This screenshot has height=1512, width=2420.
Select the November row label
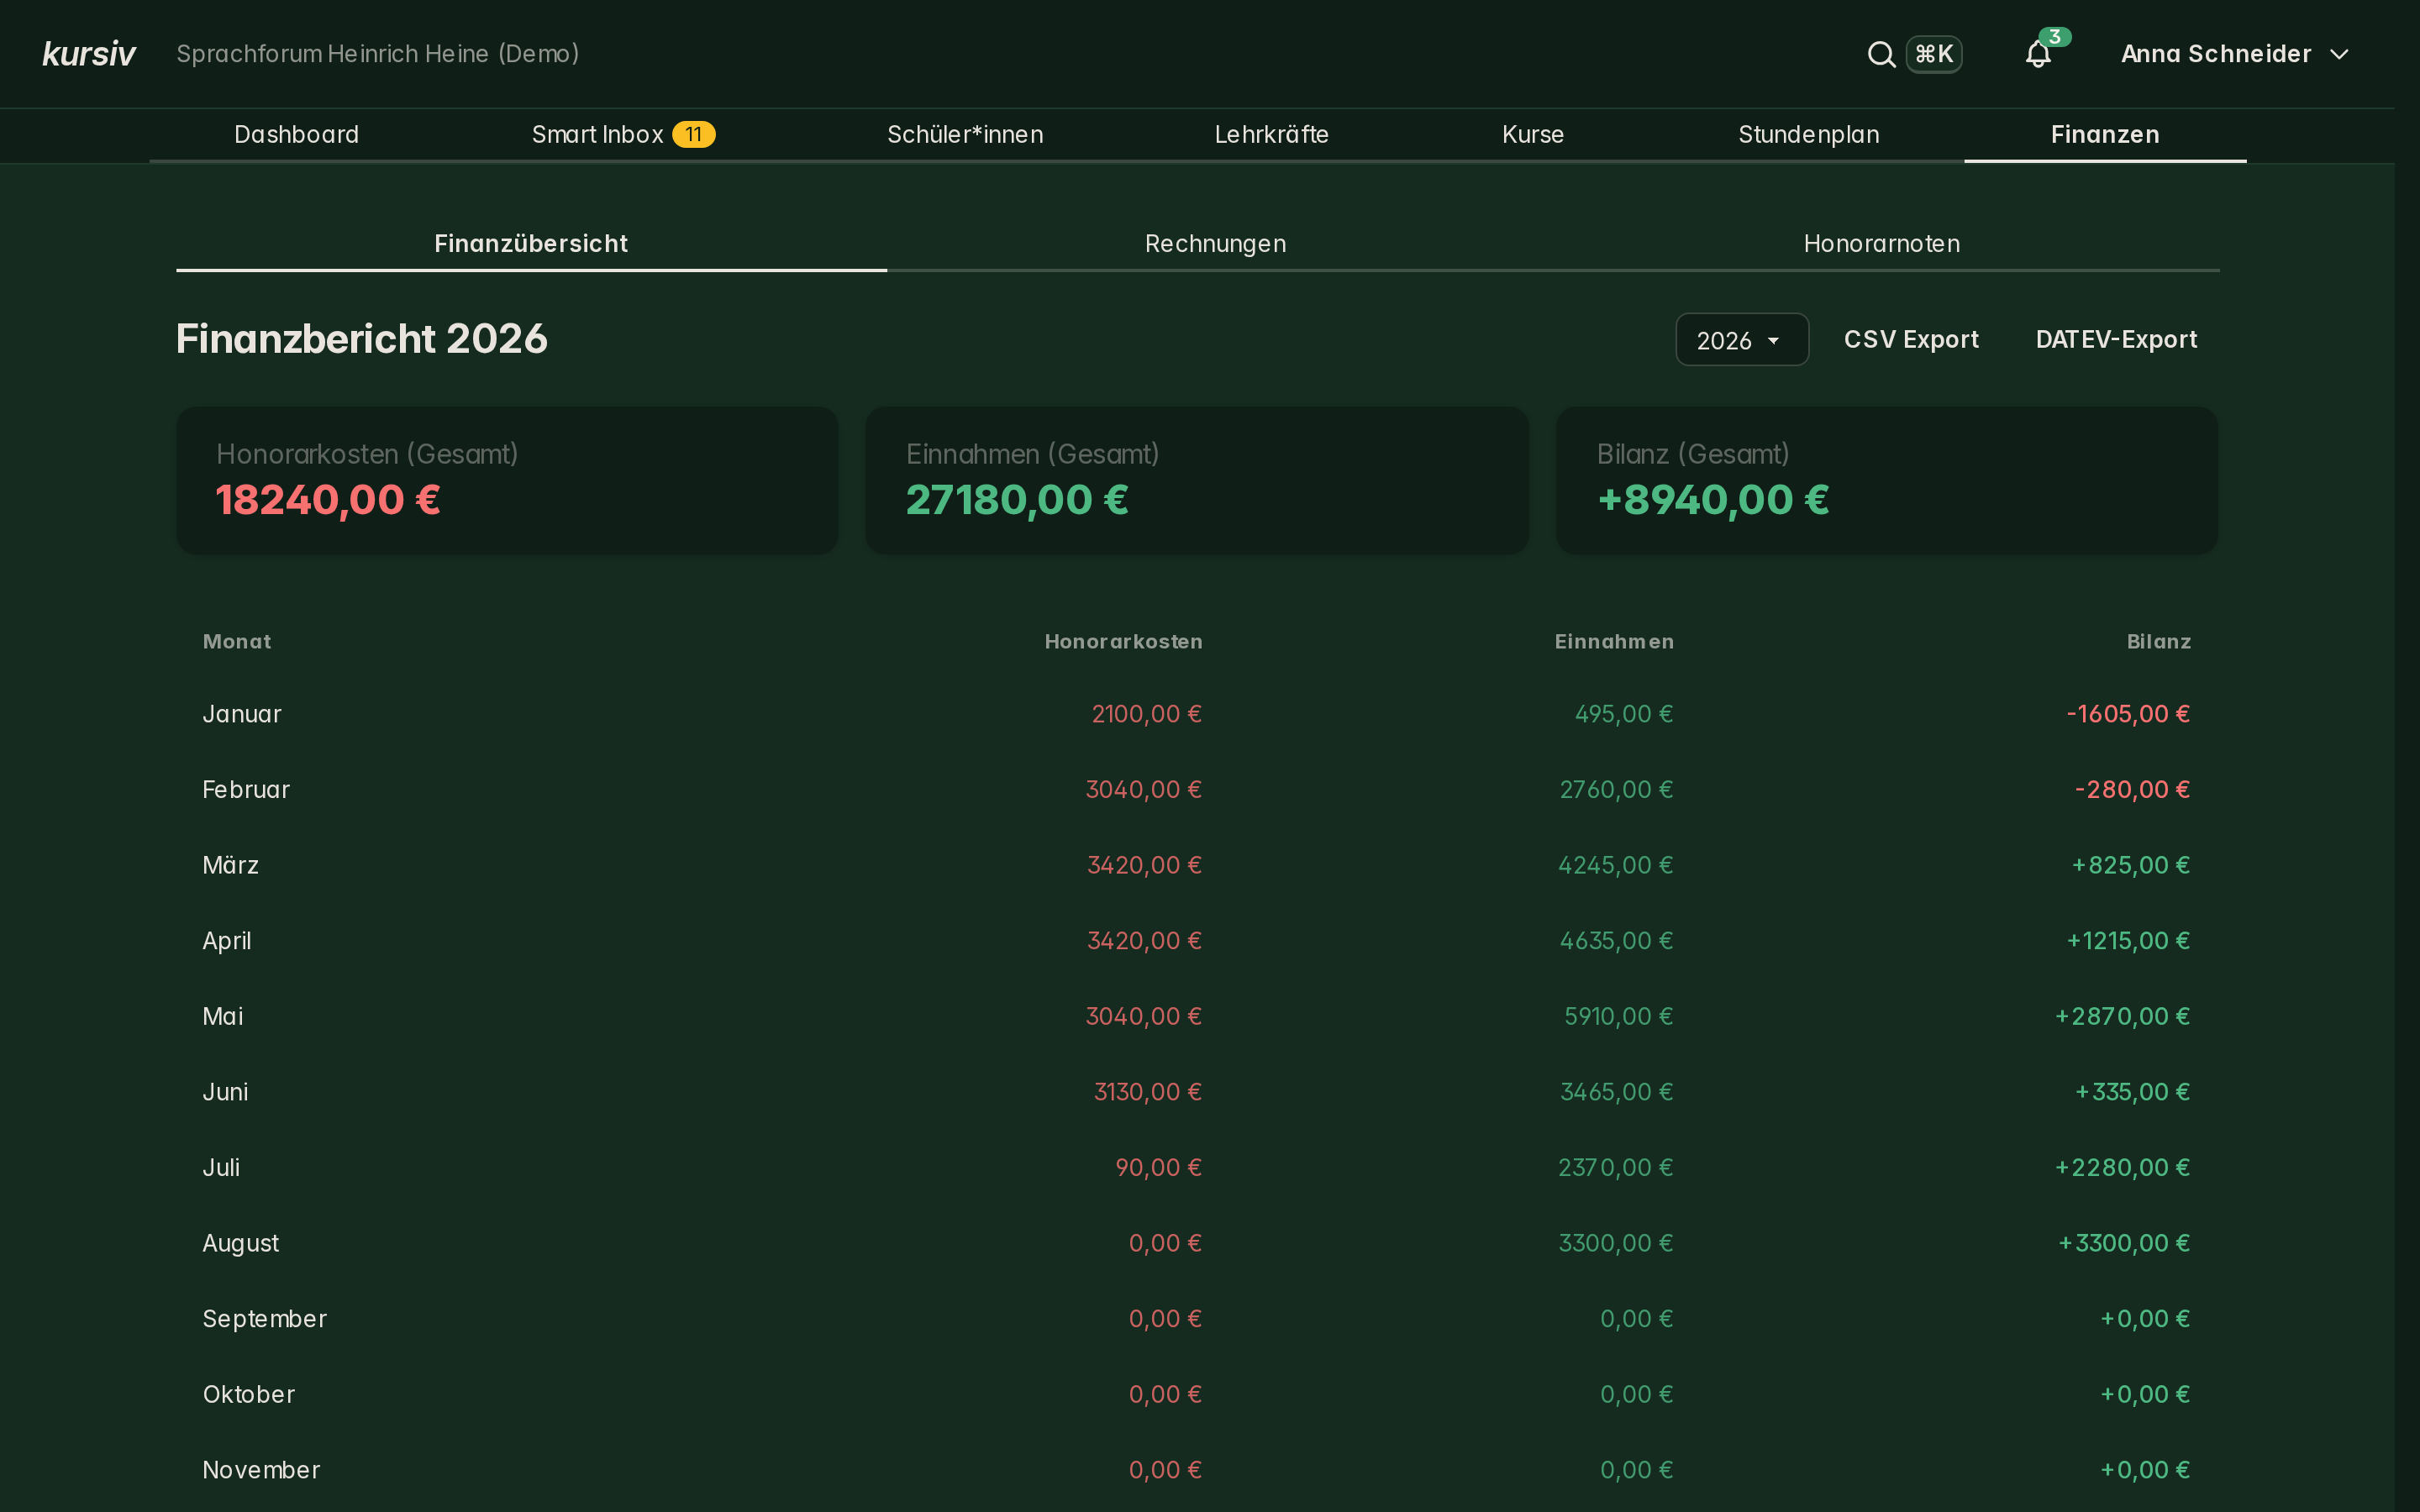(x=261, y=1470)
